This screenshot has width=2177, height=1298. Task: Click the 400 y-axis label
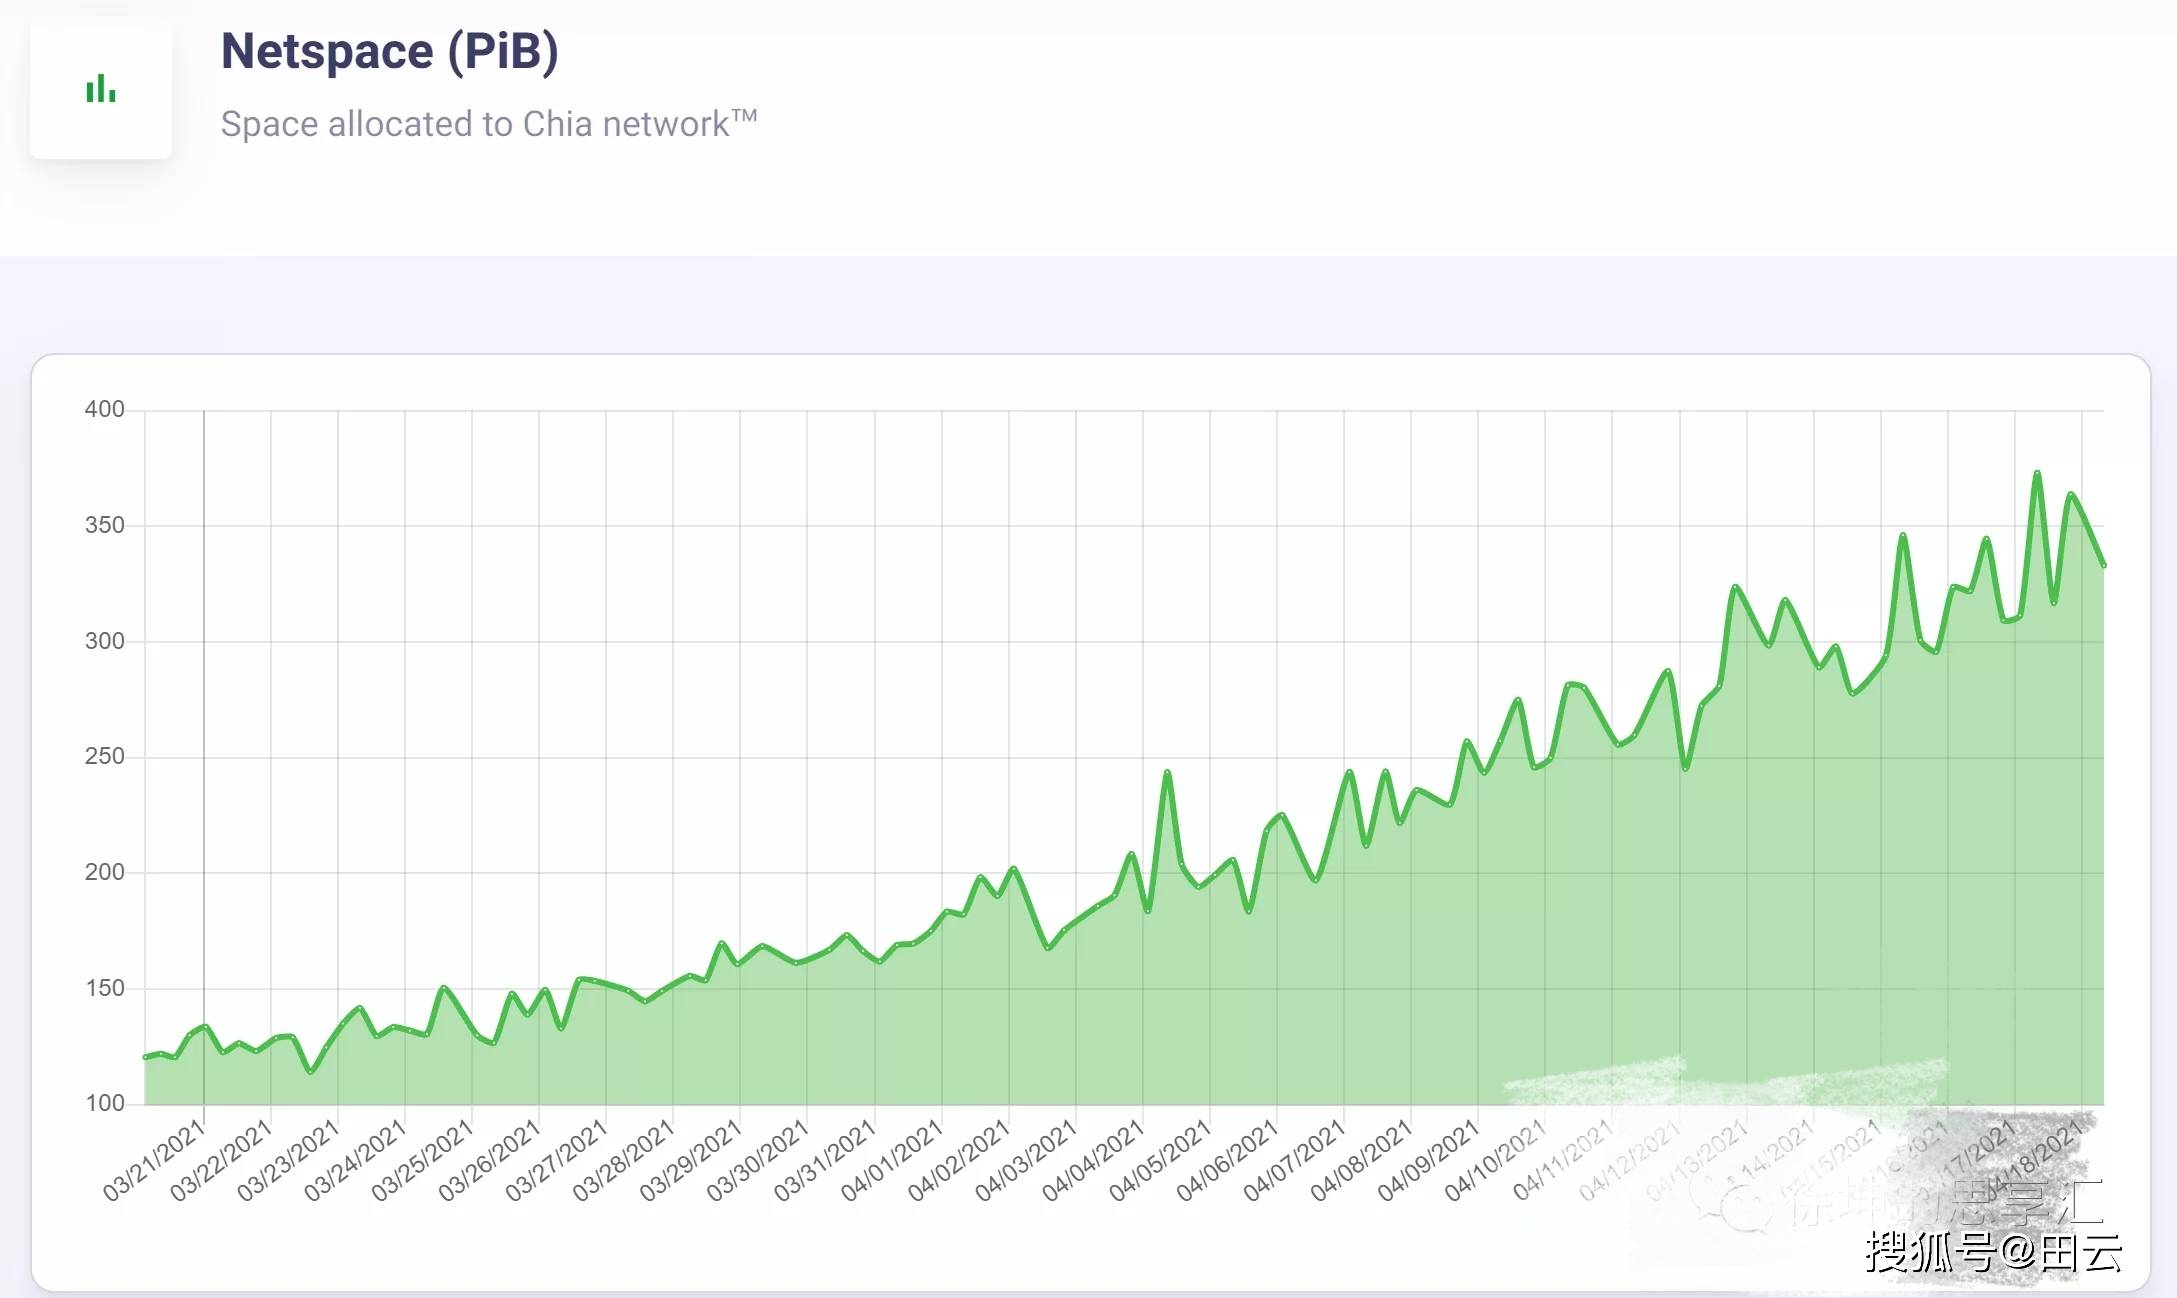click(x=104, y=409)
